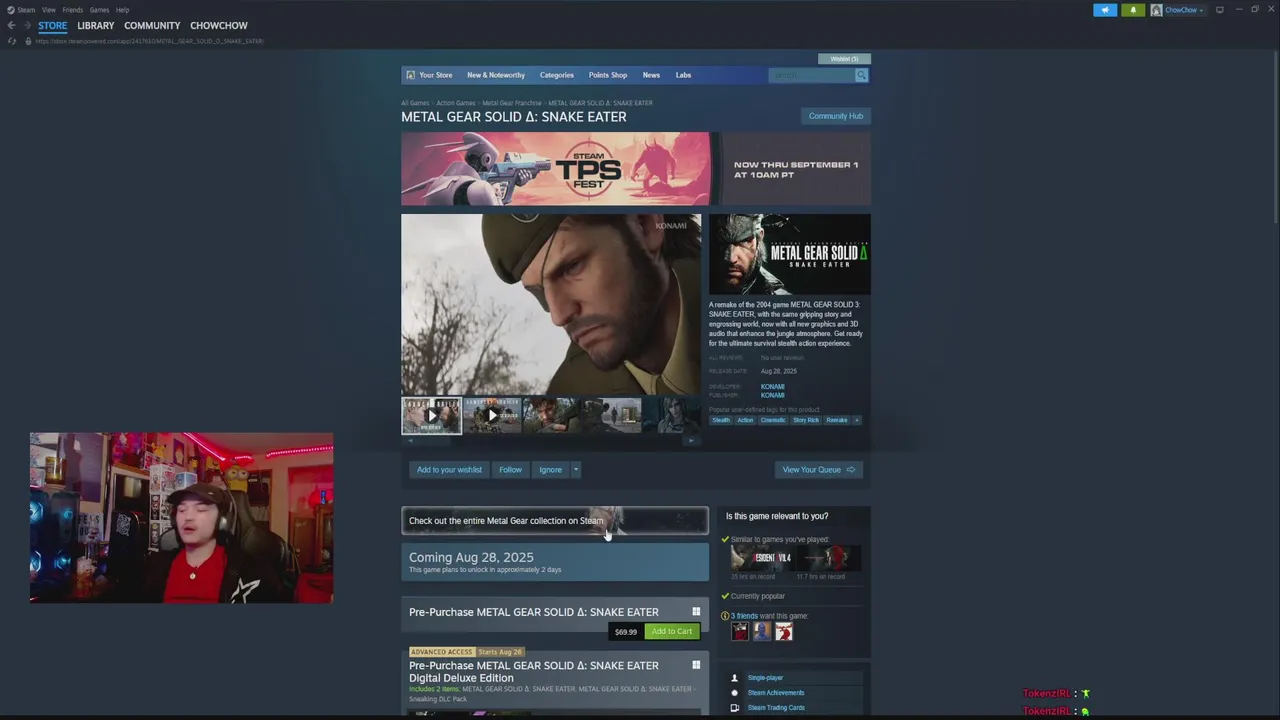The image size is (1280, 720).
Task: Open the View menu
Action: point(48,10)
